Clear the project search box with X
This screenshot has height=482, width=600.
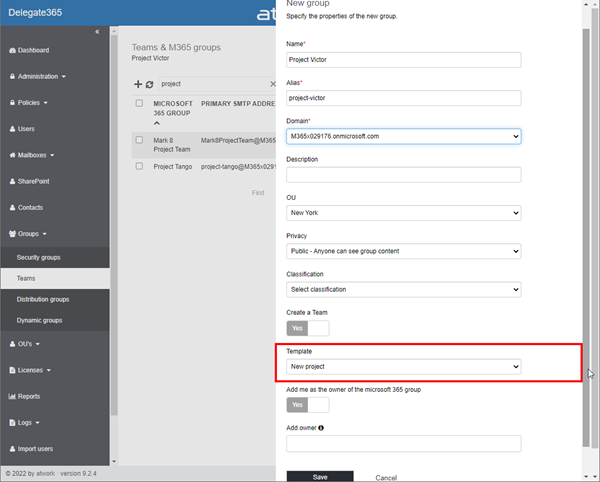click(273, 85)
